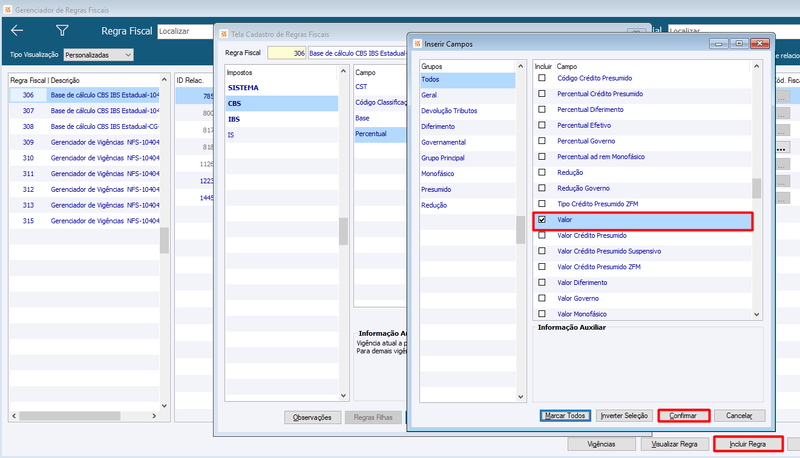
Task: Tick Valor Crédito Presumido Suspensivo checkbox
Action: pyautogui.click(x=542, y=251)
